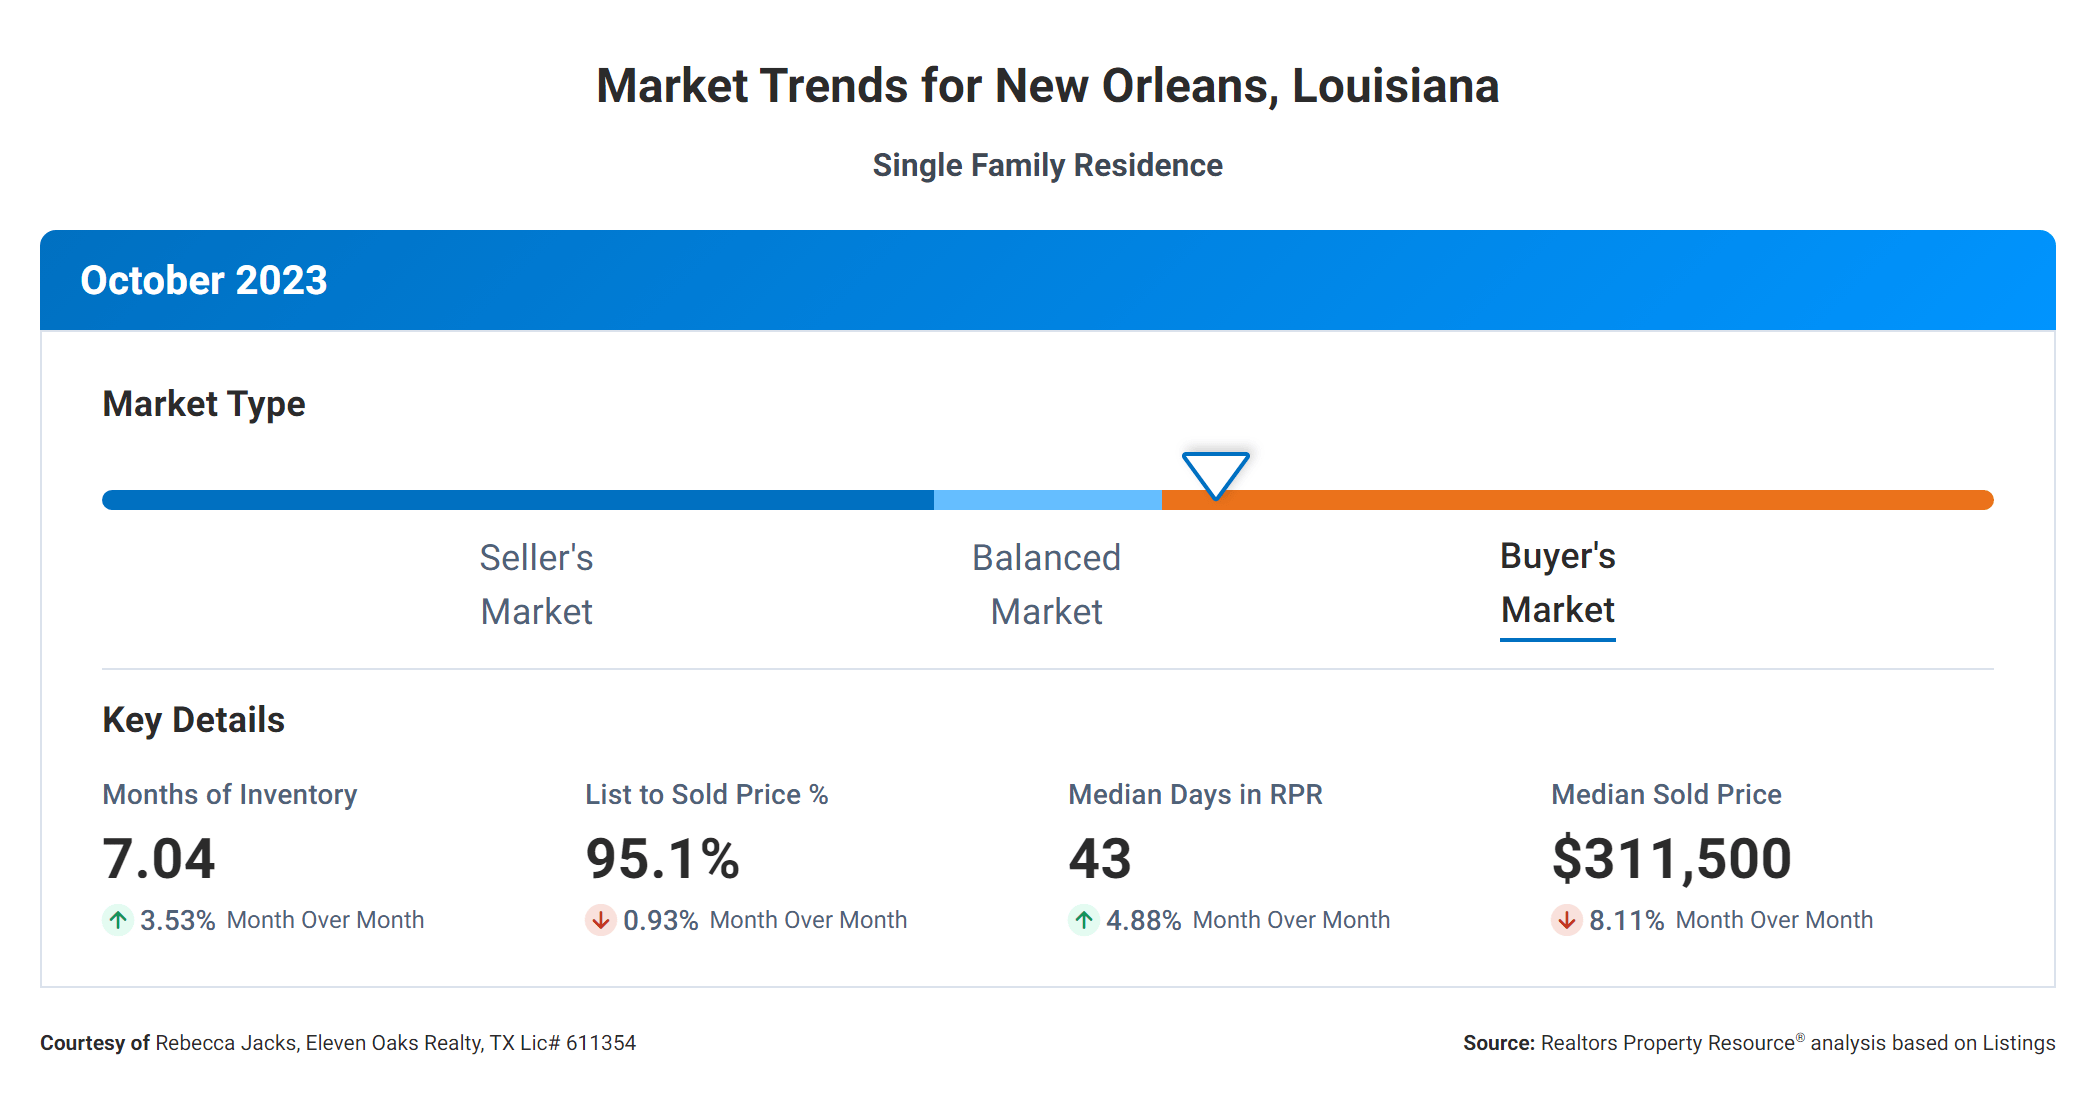Click the orange buyer's segment of the bar
Screen dimensions: 2096x1100
point(1600,500)
